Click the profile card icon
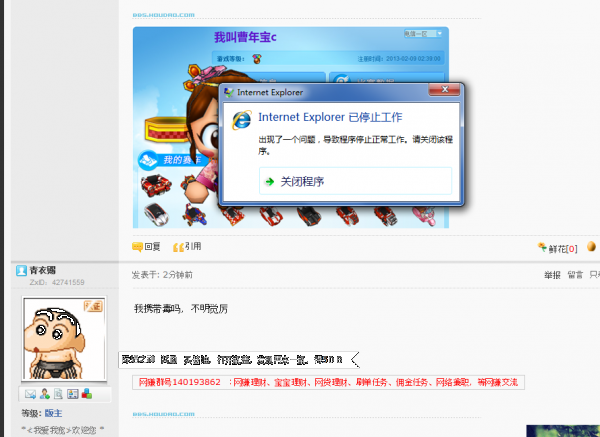The width and height of the screenshot is (600, 437). click(72, 394)
